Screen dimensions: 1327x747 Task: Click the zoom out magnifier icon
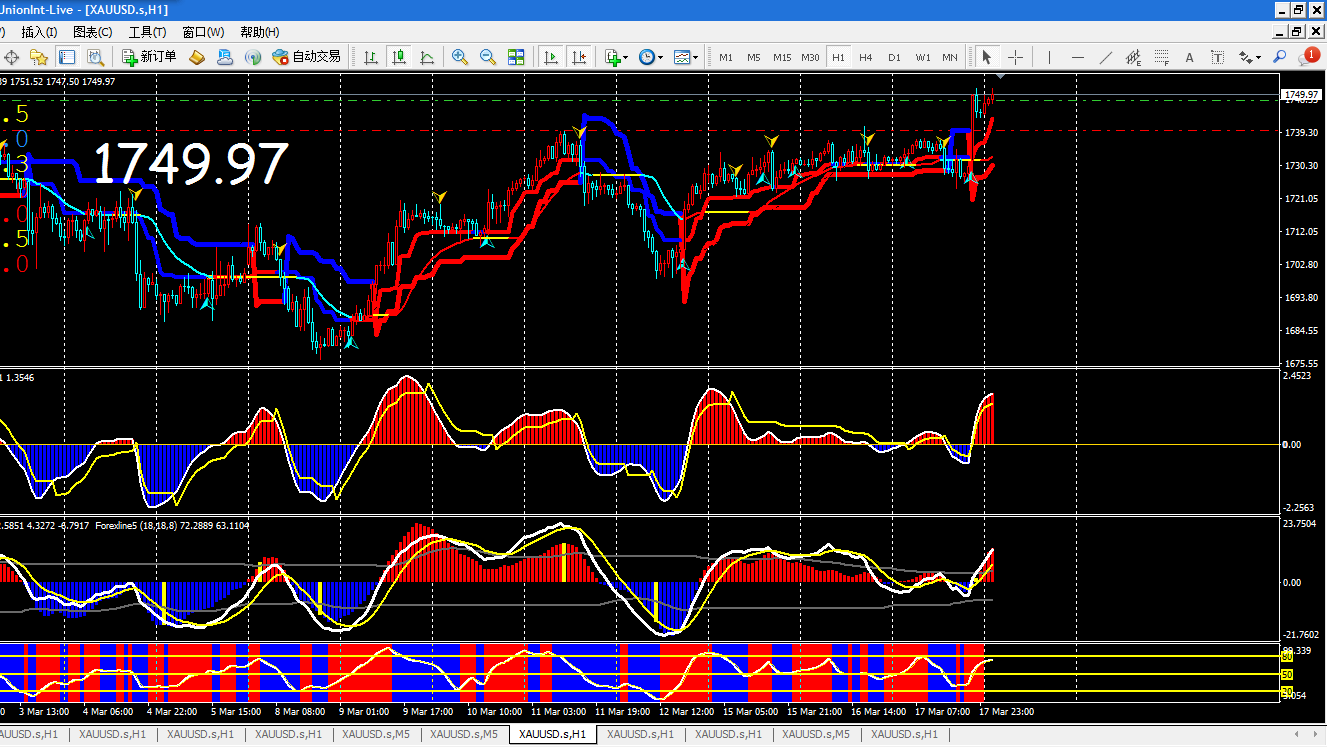488,57
